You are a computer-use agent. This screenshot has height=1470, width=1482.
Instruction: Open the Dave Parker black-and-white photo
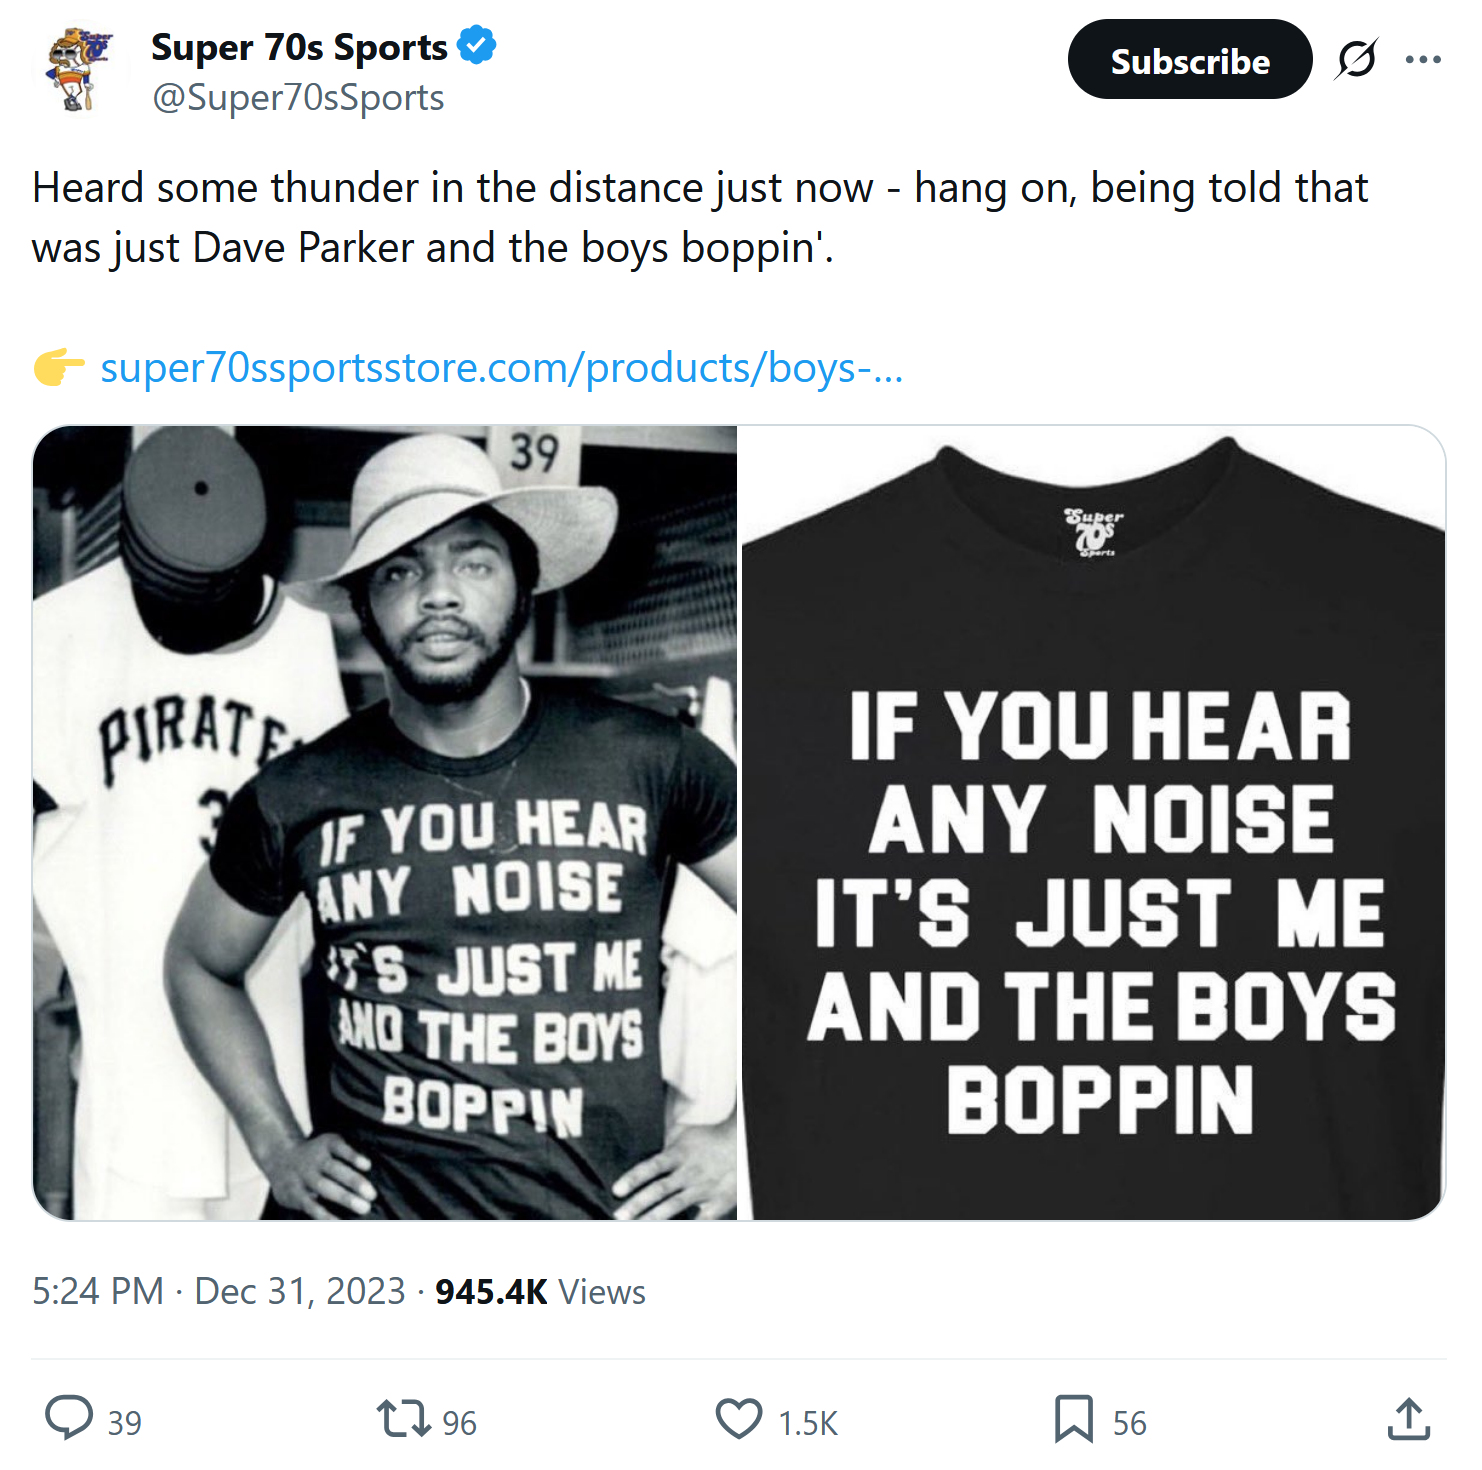(385, 822)
